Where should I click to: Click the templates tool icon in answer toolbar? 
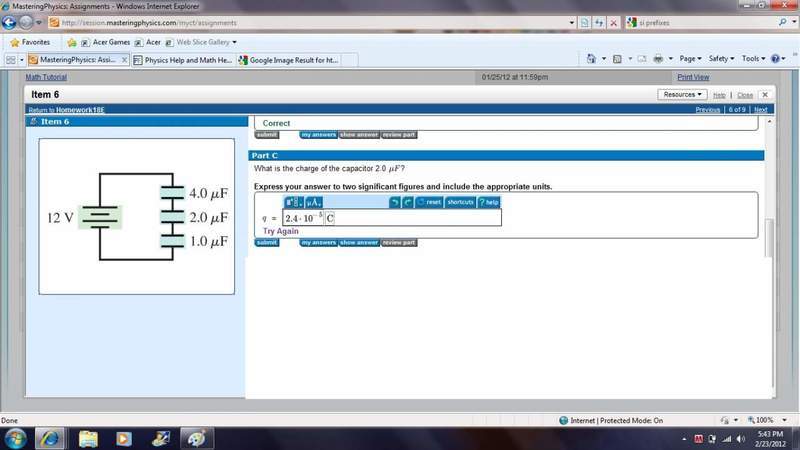pos(293,202)
